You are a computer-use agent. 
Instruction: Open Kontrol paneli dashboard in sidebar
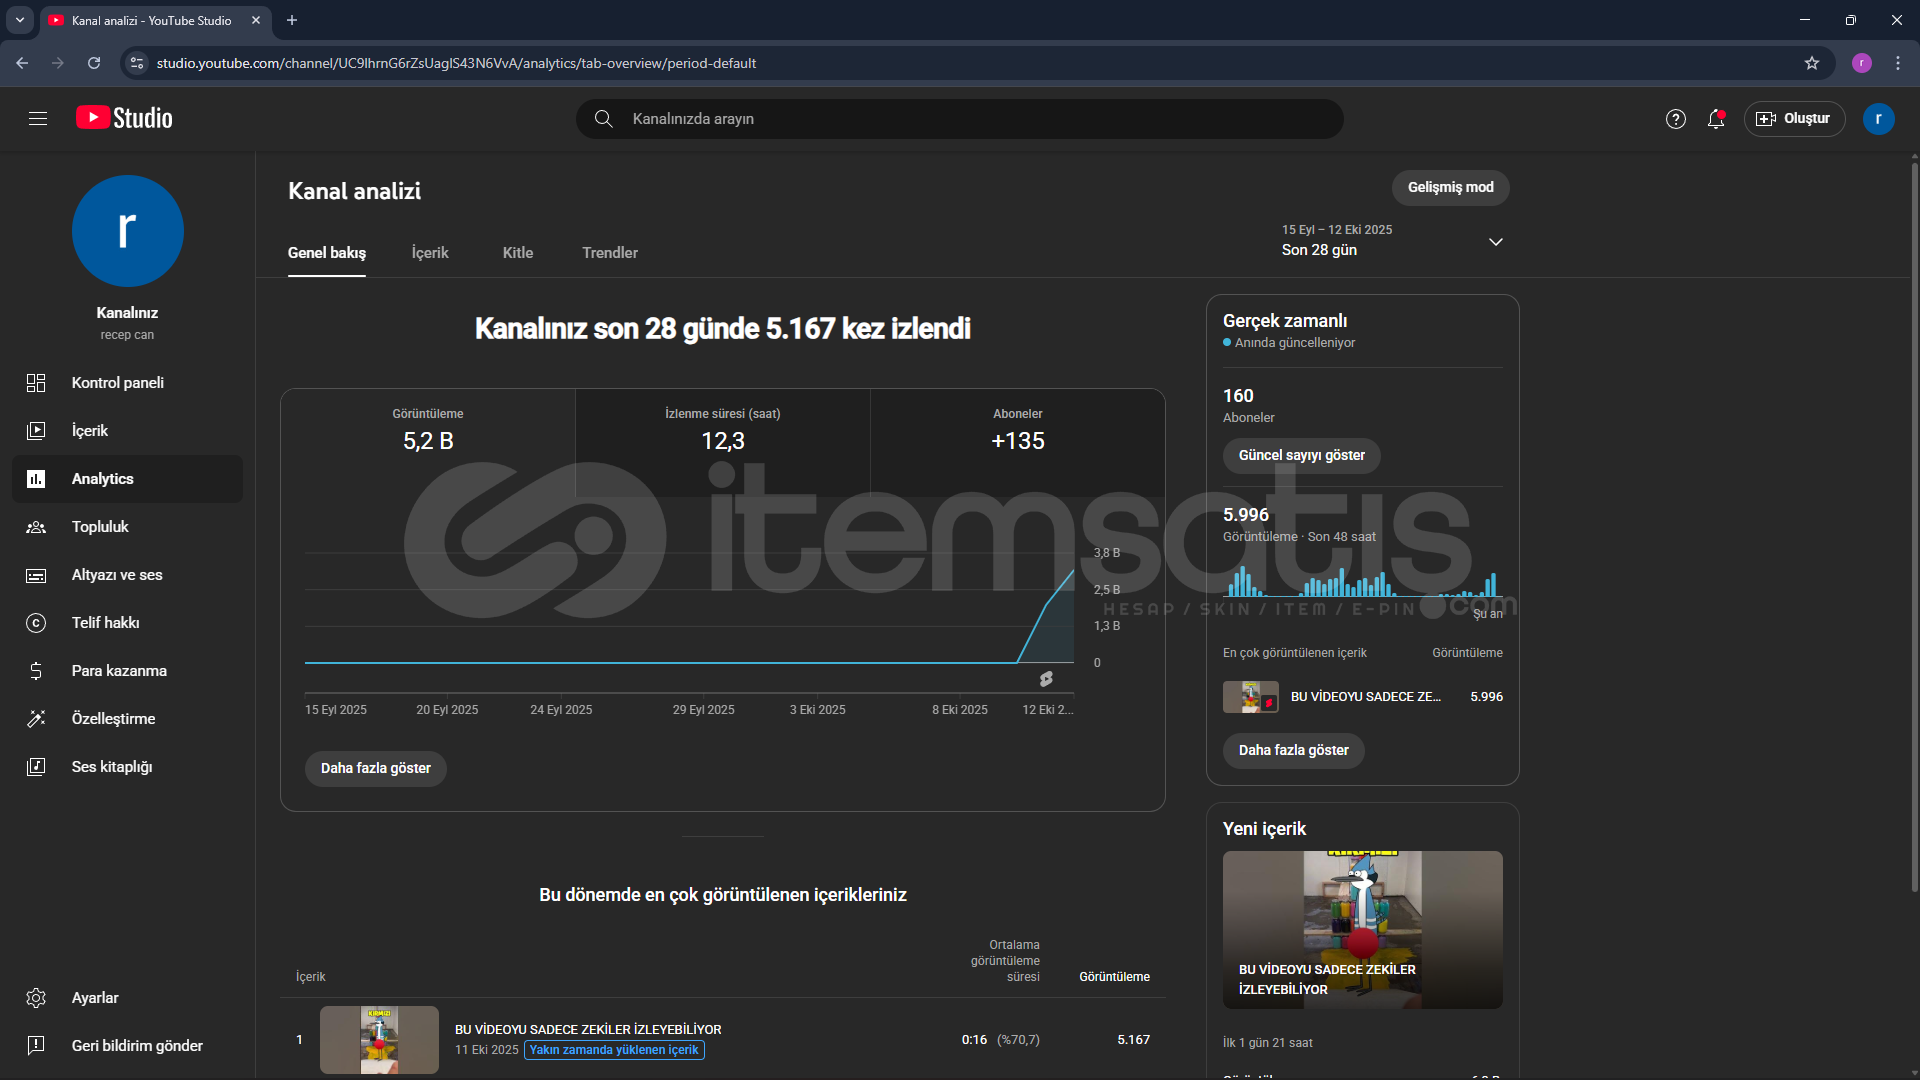[117, 383]
